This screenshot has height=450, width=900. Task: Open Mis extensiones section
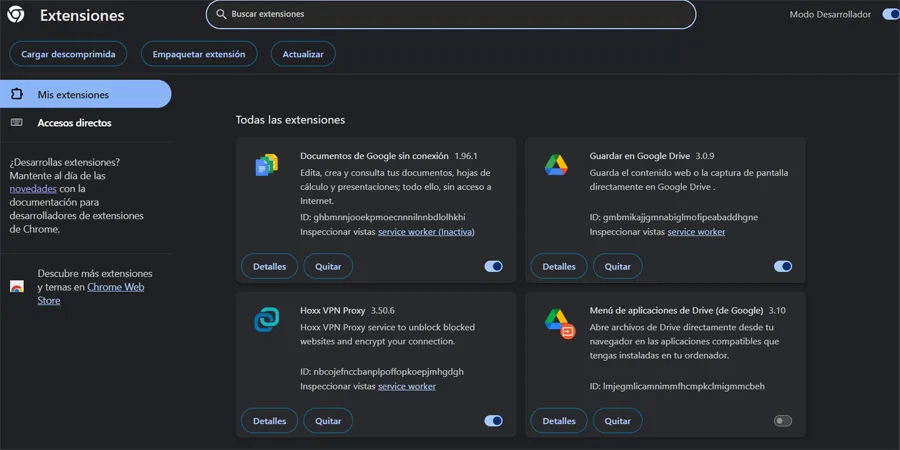[86, 94]
